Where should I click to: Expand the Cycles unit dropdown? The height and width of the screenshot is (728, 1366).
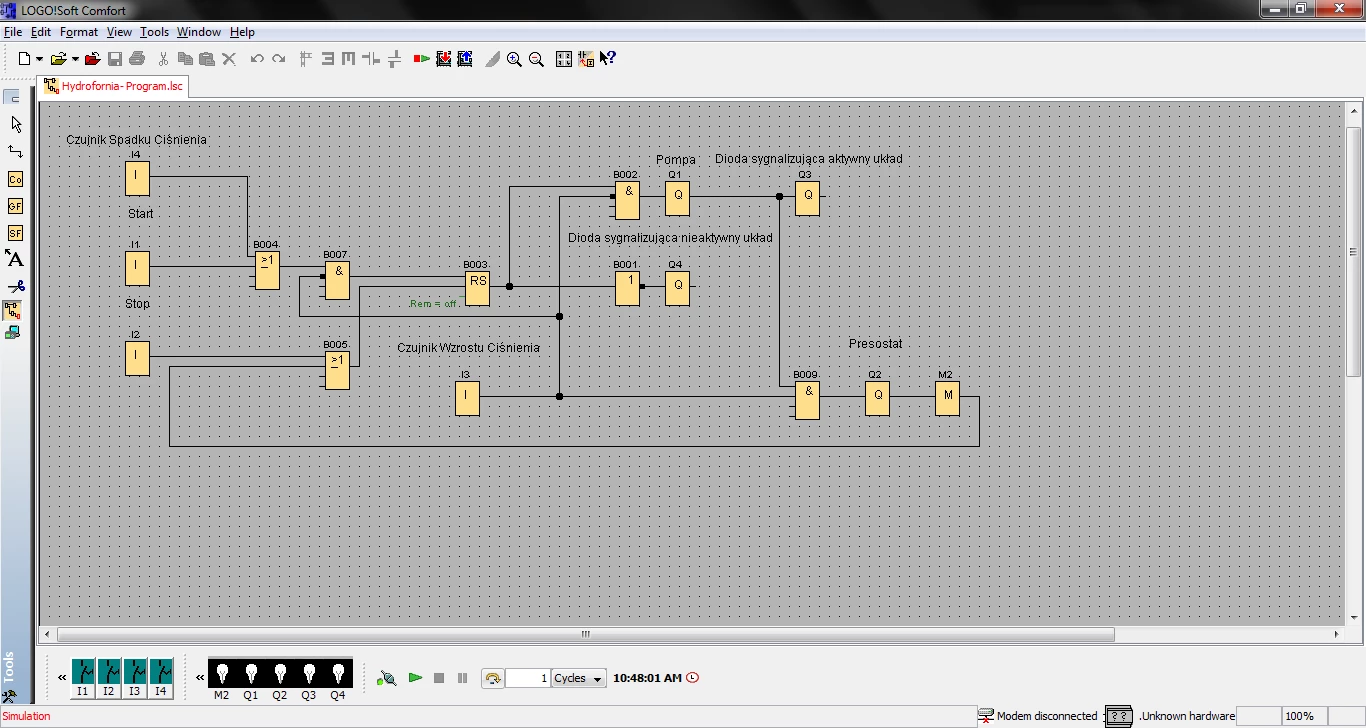597,679
